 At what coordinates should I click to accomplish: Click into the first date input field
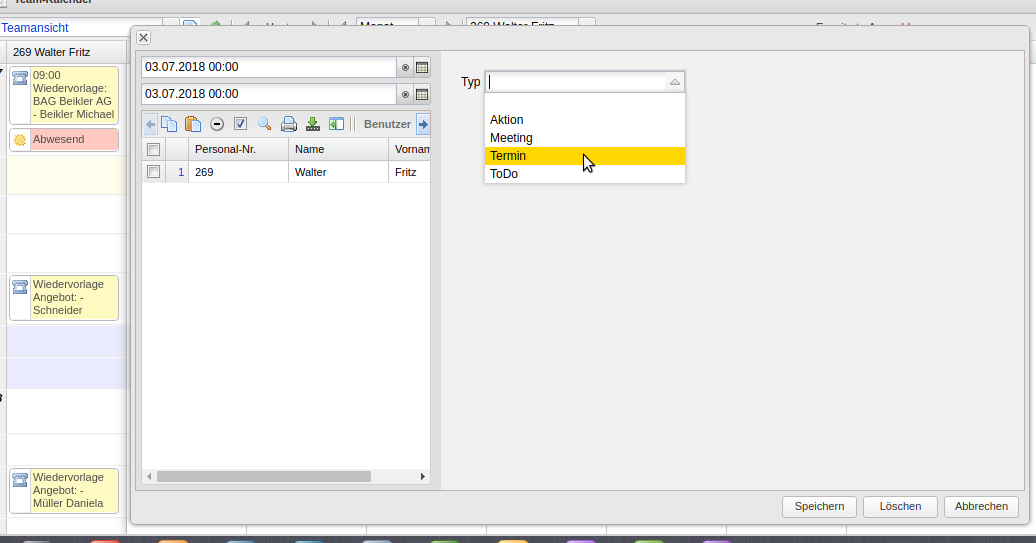[x=268, y=67]
